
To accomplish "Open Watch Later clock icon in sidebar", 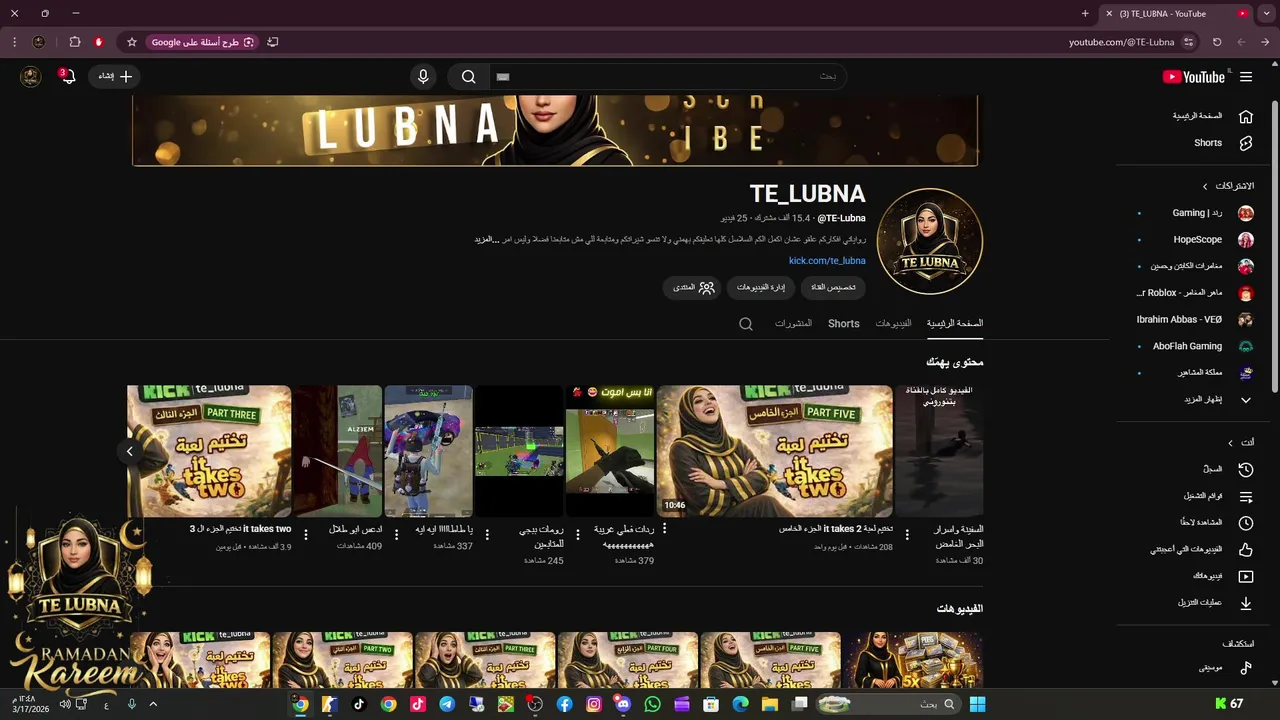I will click(1246, 523).
